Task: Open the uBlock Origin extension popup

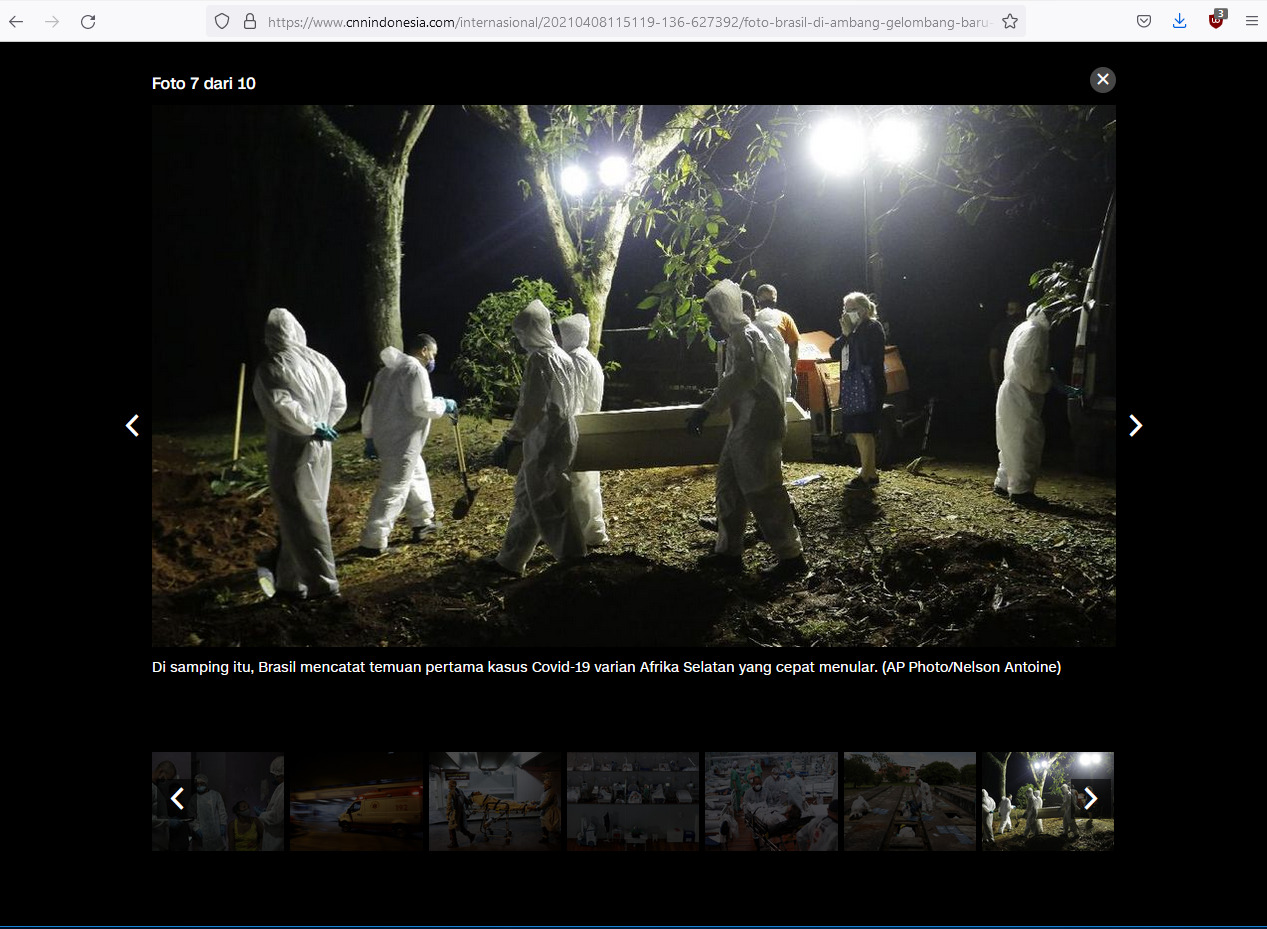Action: (x=1216, y=20)
